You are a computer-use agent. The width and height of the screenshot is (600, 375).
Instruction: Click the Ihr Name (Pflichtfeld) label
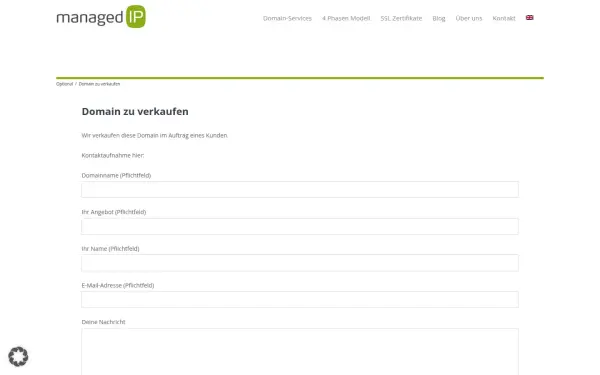tap(110, 249)
